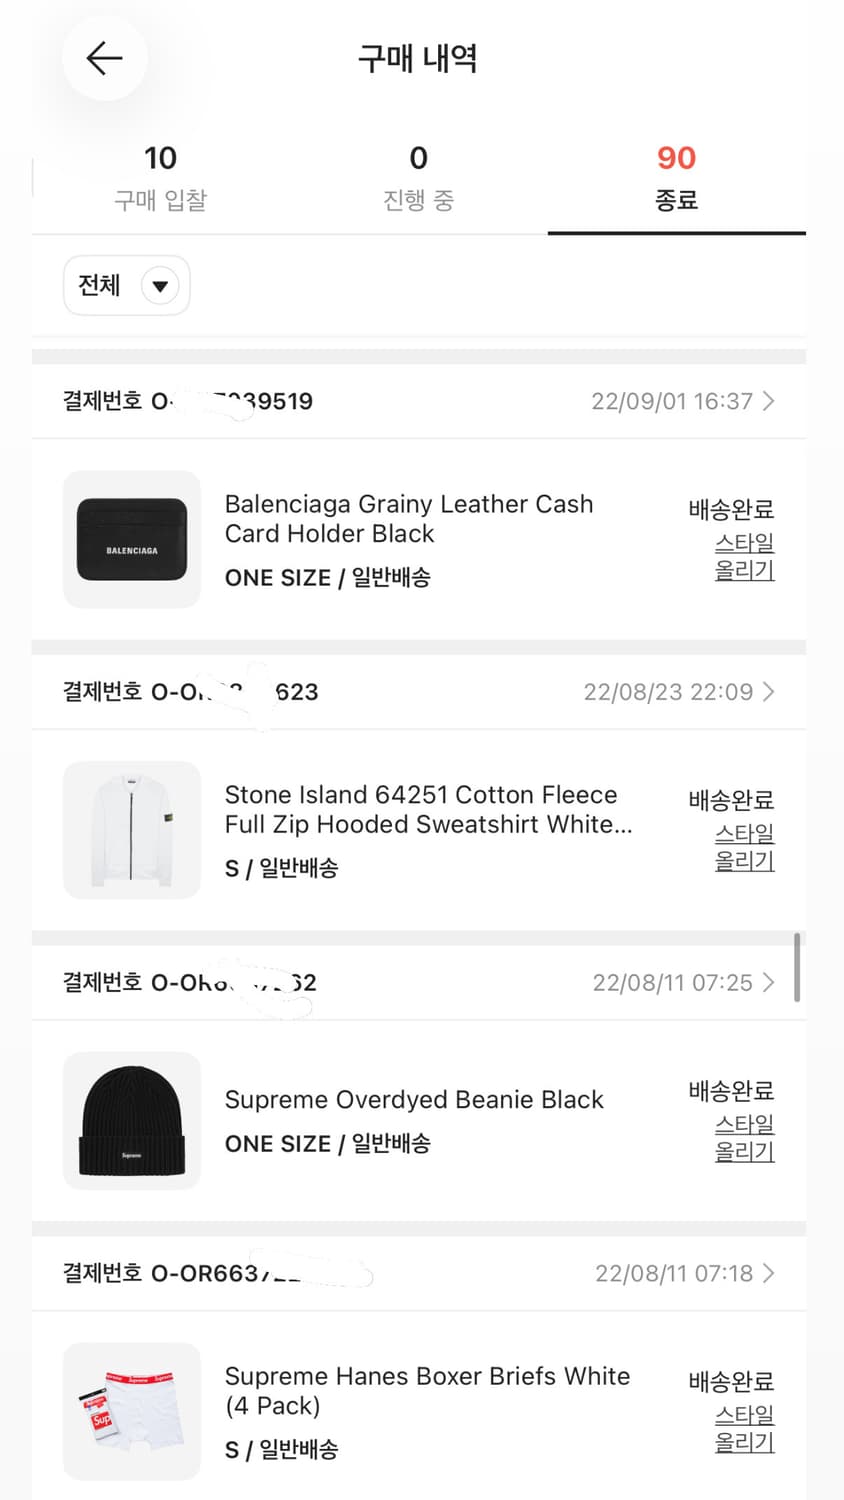Tap the Balenciaga card holder thumbnail
This screenshot has height=1500, width=844.
click(132, 539)
